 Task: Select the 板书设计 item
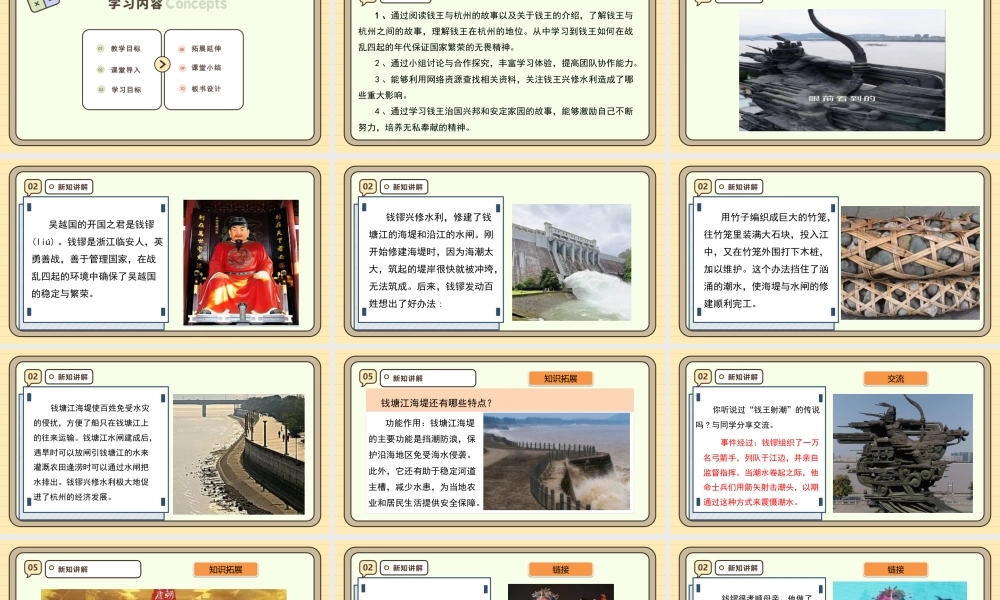206,89
